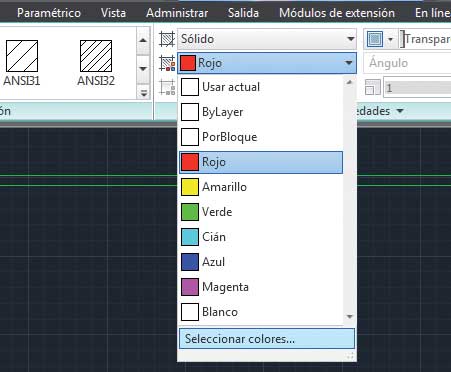Collapse the Rojo color dropdown arrow
Image resolution: width=451 pixels, height=372 pixels.
(x=349, y=63)
